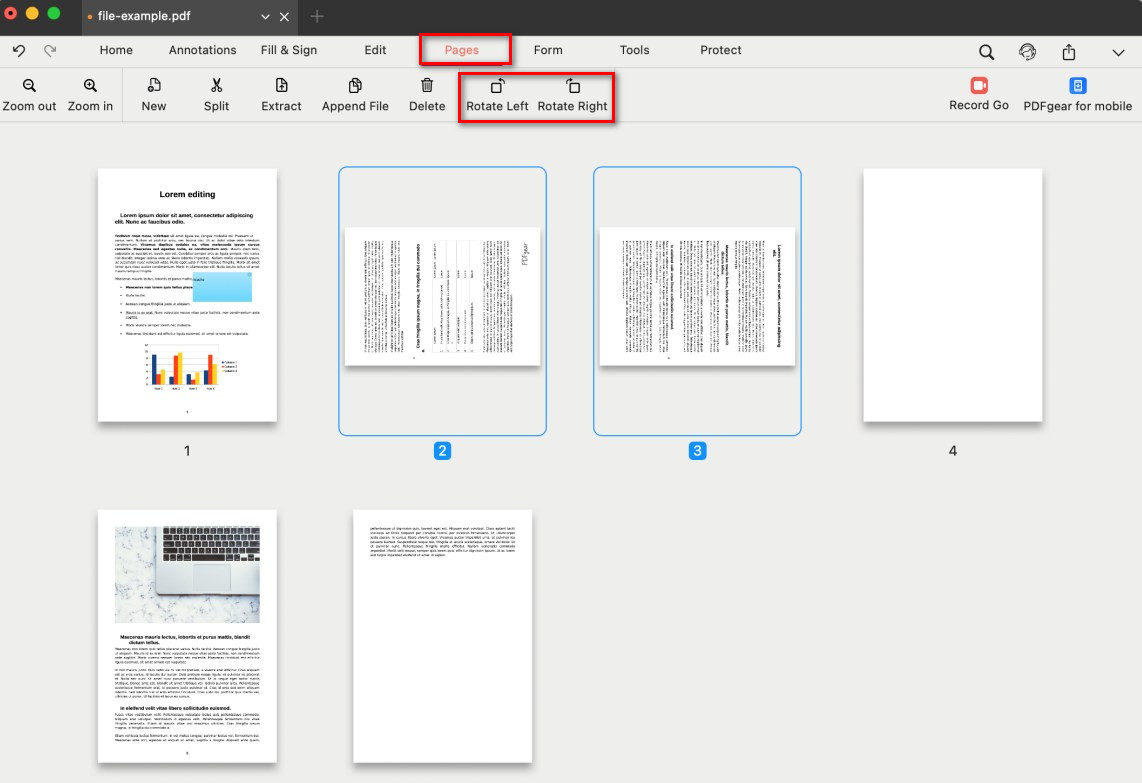Select page 1 thumbnail

point(187,295)
